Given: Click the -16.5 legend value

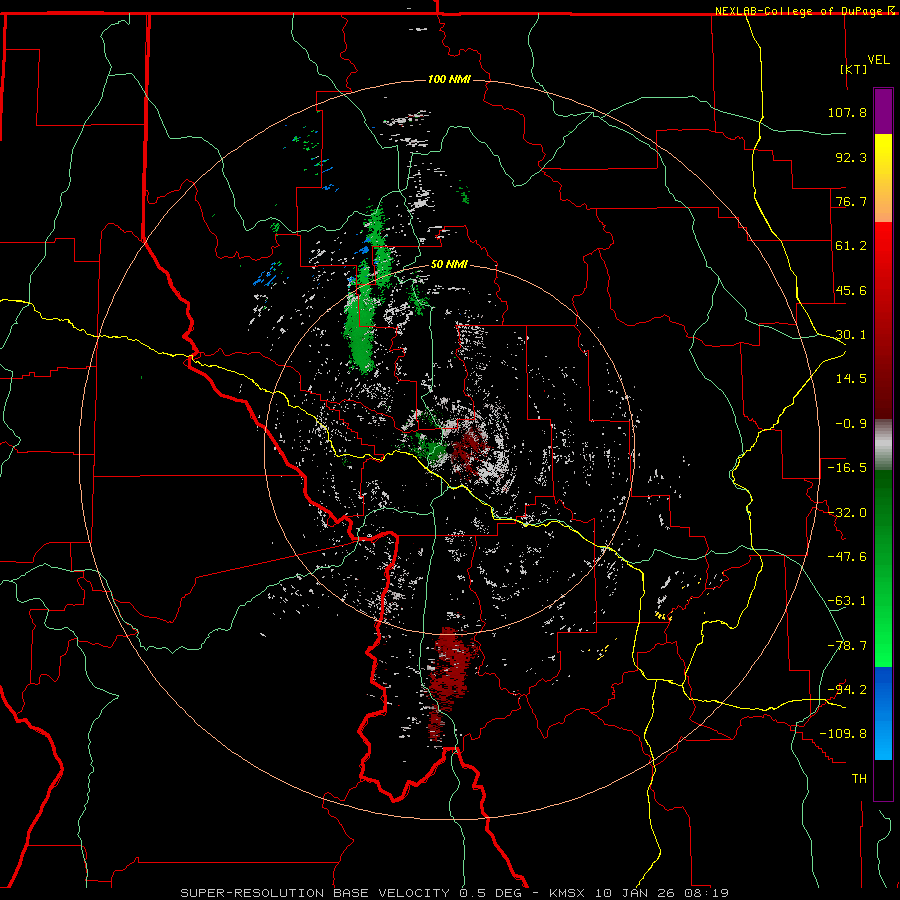Looking at the screenshot, I should point(847,468).
